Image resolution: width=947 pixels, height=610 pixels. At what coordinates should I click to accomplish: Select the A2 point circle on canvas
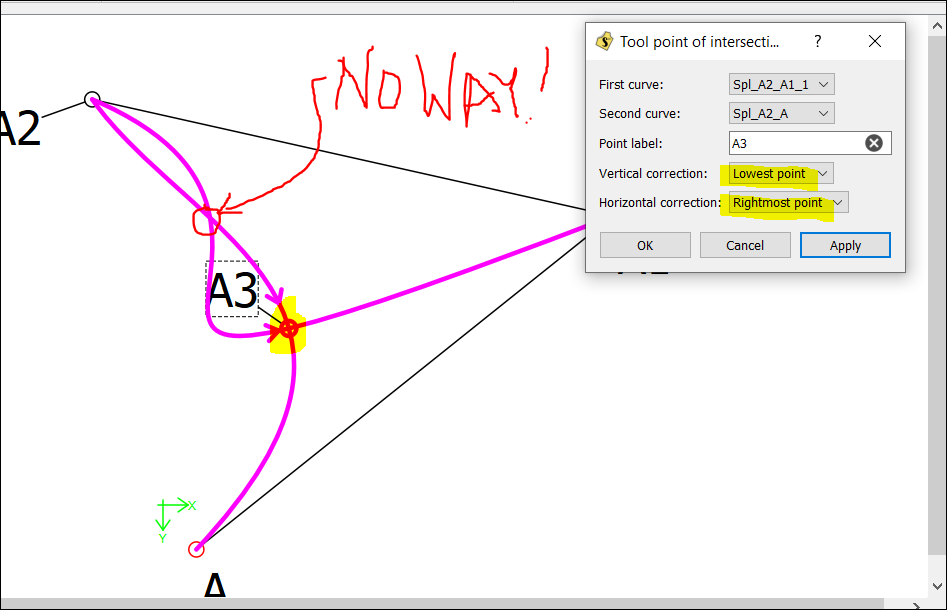pyautogui.click(x=92, y=99)
